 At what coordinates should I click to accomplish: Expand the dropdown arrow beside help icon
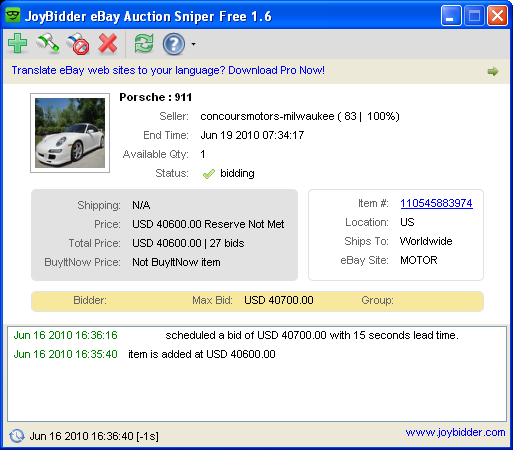pyautogui.click(x=193, y=44)
